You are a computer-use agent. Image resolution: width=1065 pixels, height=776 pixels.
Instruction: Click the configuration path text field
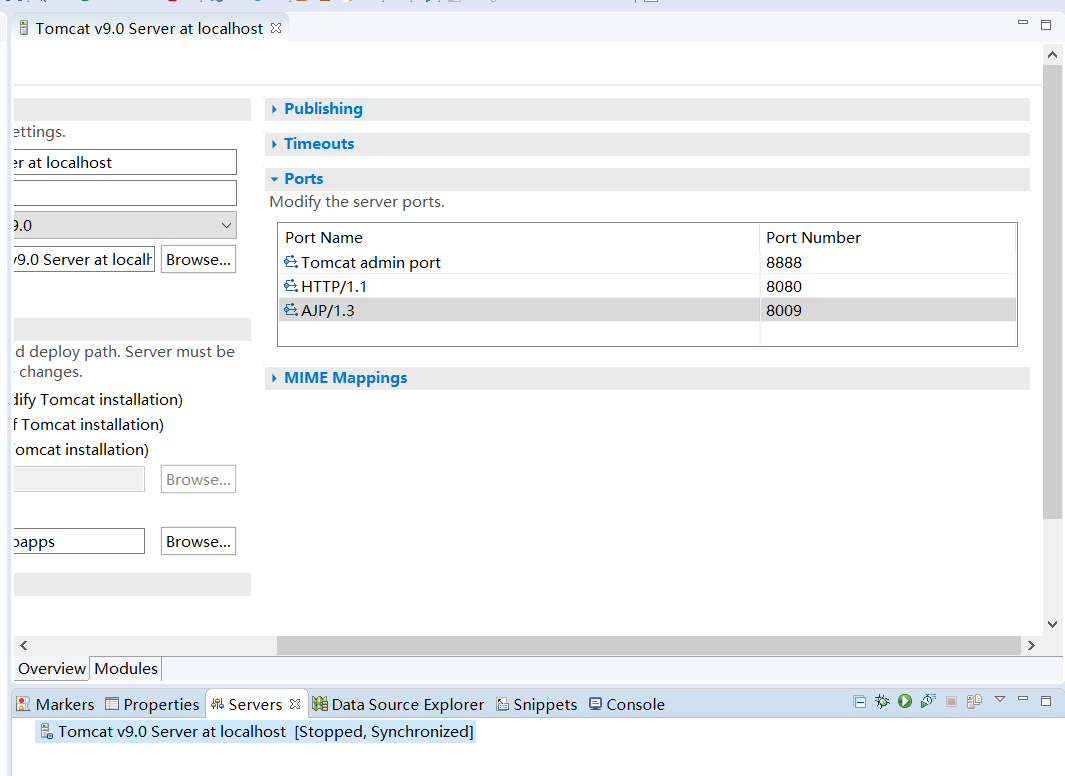pos(84,259)
